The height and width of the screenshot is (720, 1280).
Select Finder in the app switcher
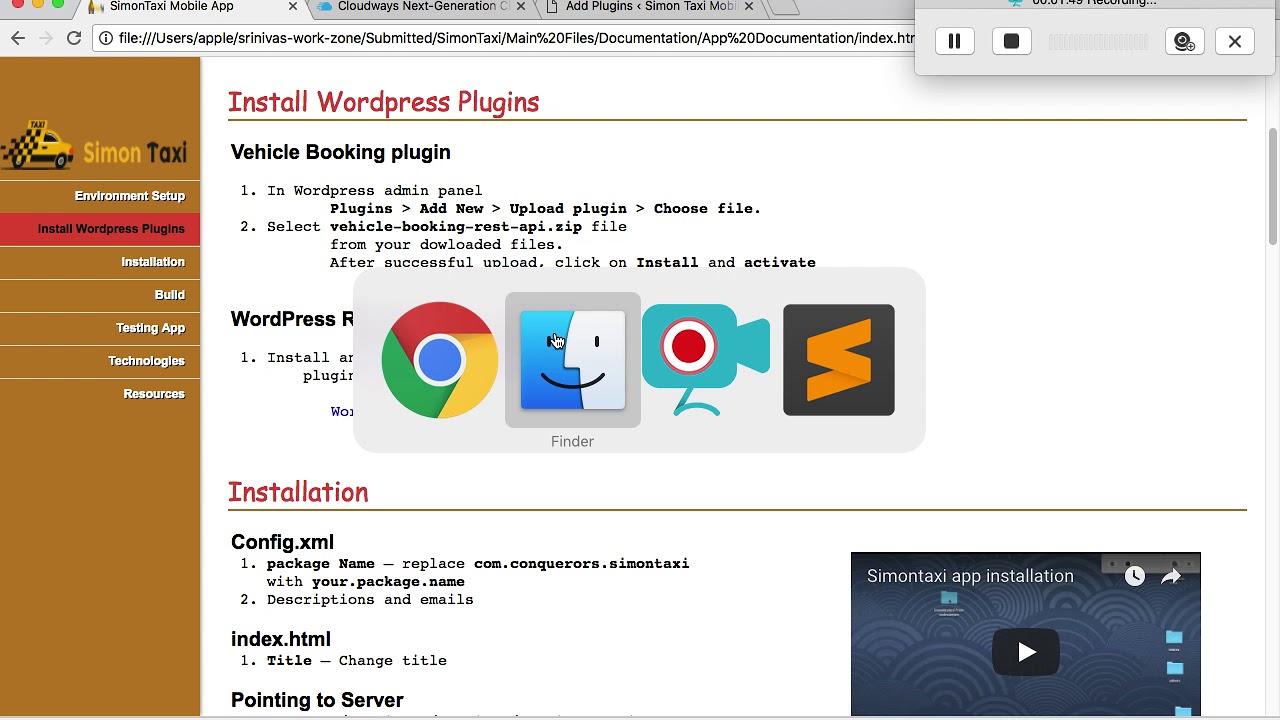(573, 360)
